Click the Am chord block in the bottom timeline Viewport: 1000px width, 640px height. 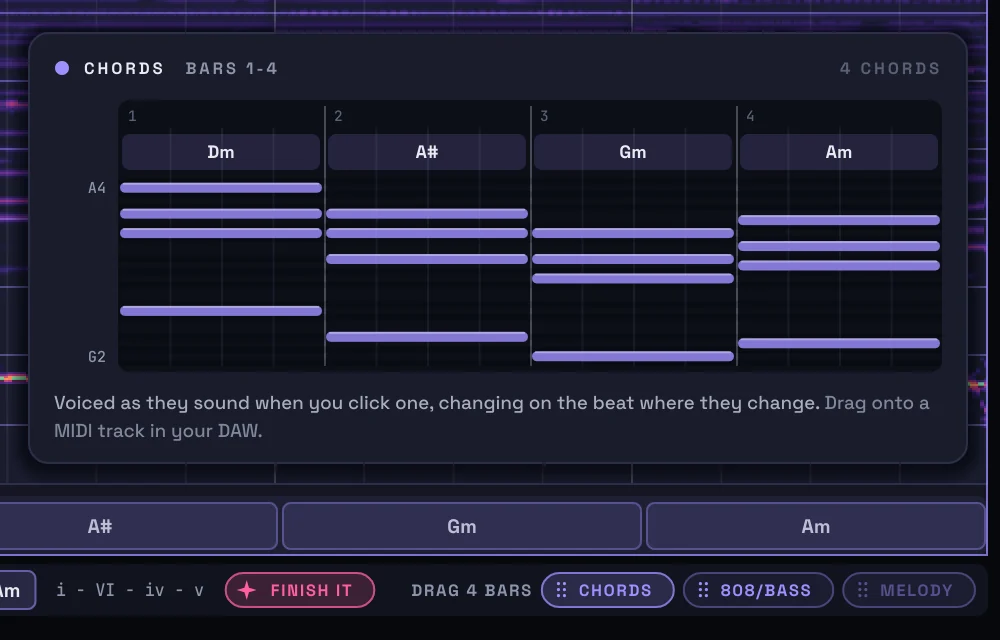[816, 526]
